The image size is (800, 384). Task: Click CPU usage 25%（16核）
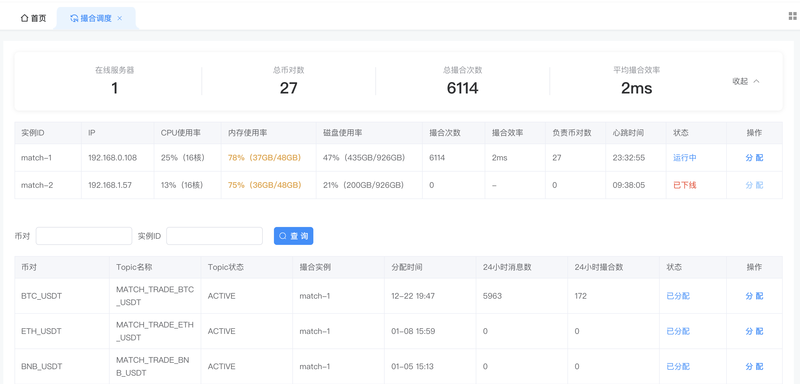(183, 158)
